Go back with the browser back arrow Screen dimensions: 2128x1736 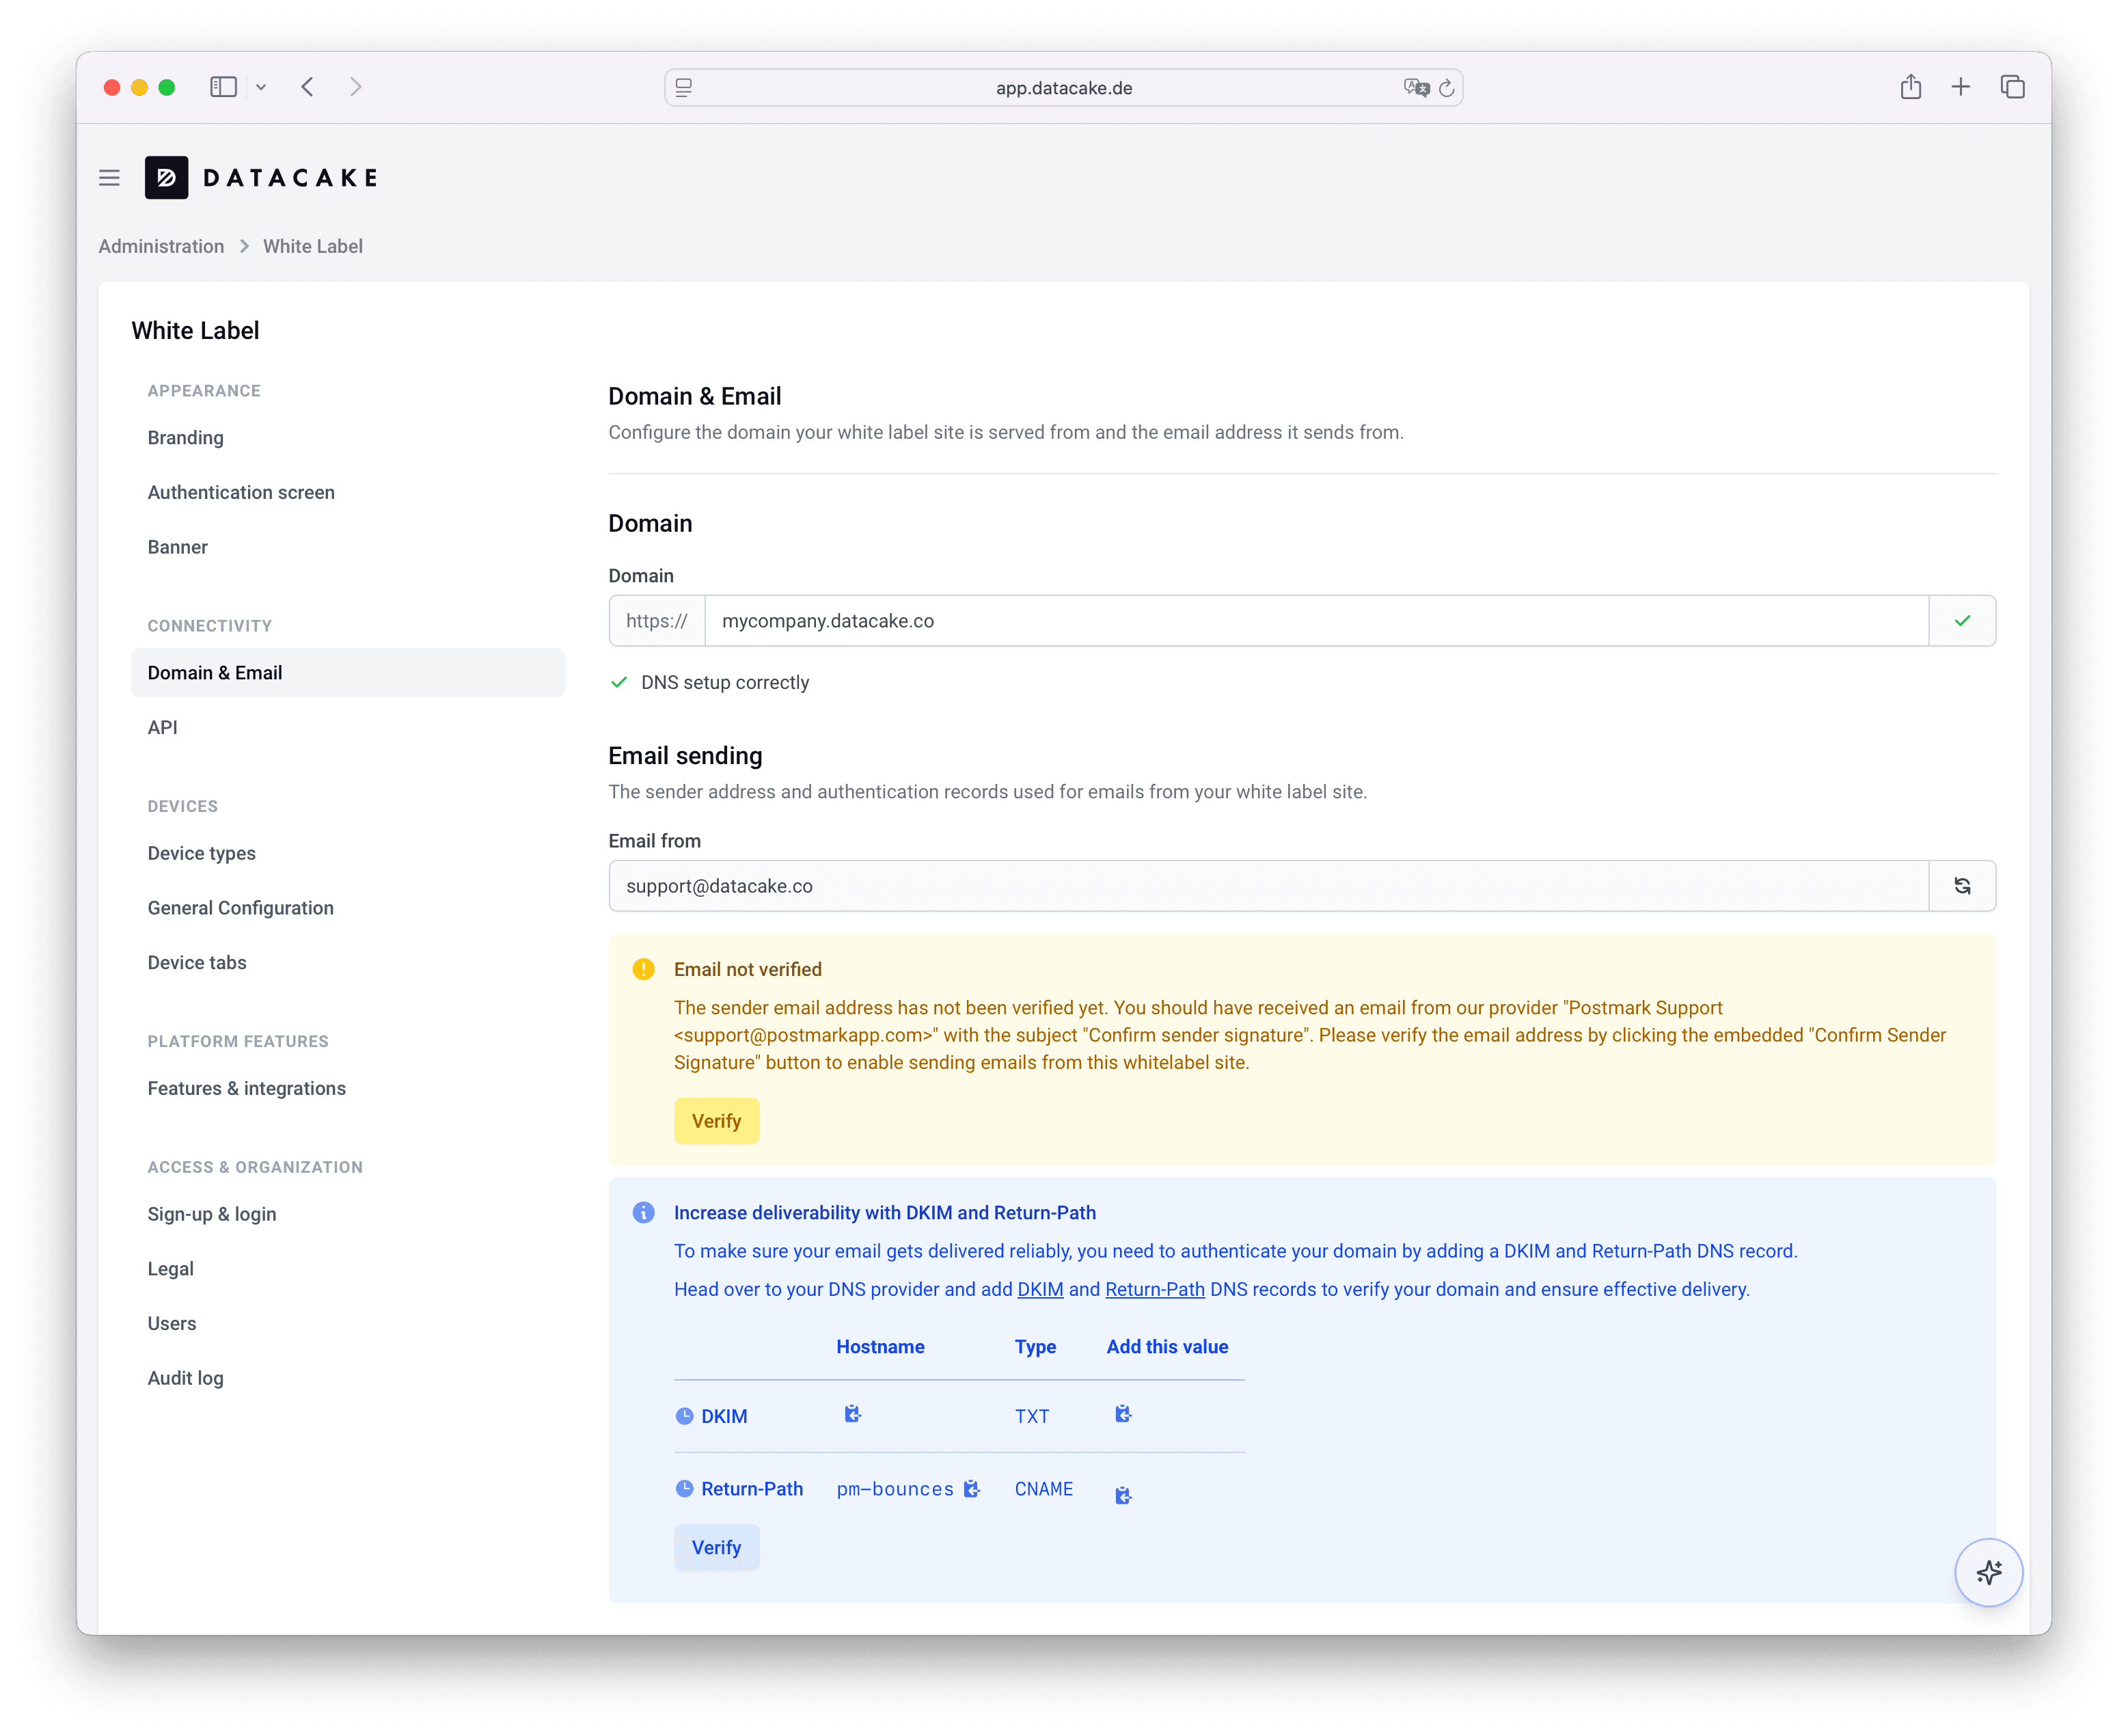point(307,87)
